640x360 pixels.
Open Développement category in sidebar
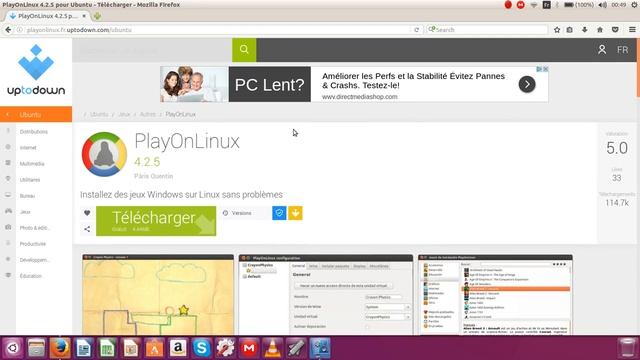(34, 260)
